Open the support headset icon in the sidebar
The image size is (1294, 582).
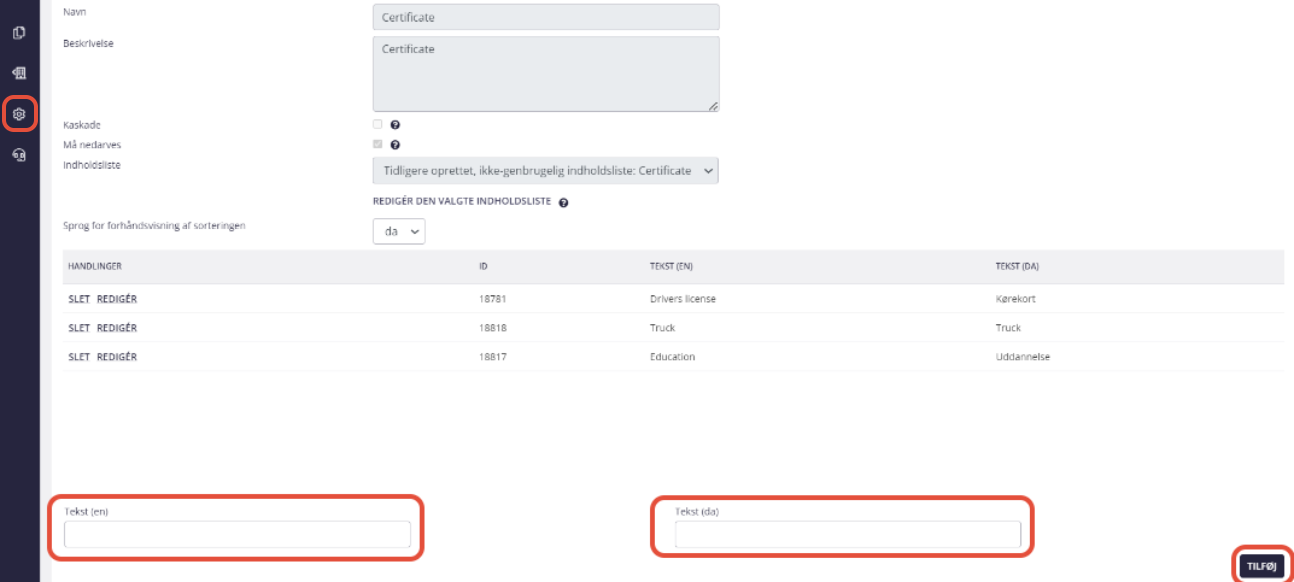tap(18, 155)
